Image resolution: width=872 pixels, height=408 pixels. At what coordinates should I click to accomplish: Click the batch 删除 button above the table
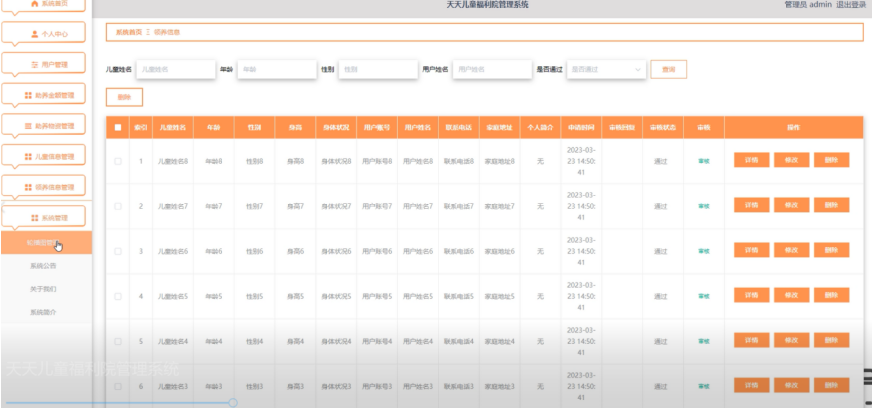[125, 97]
